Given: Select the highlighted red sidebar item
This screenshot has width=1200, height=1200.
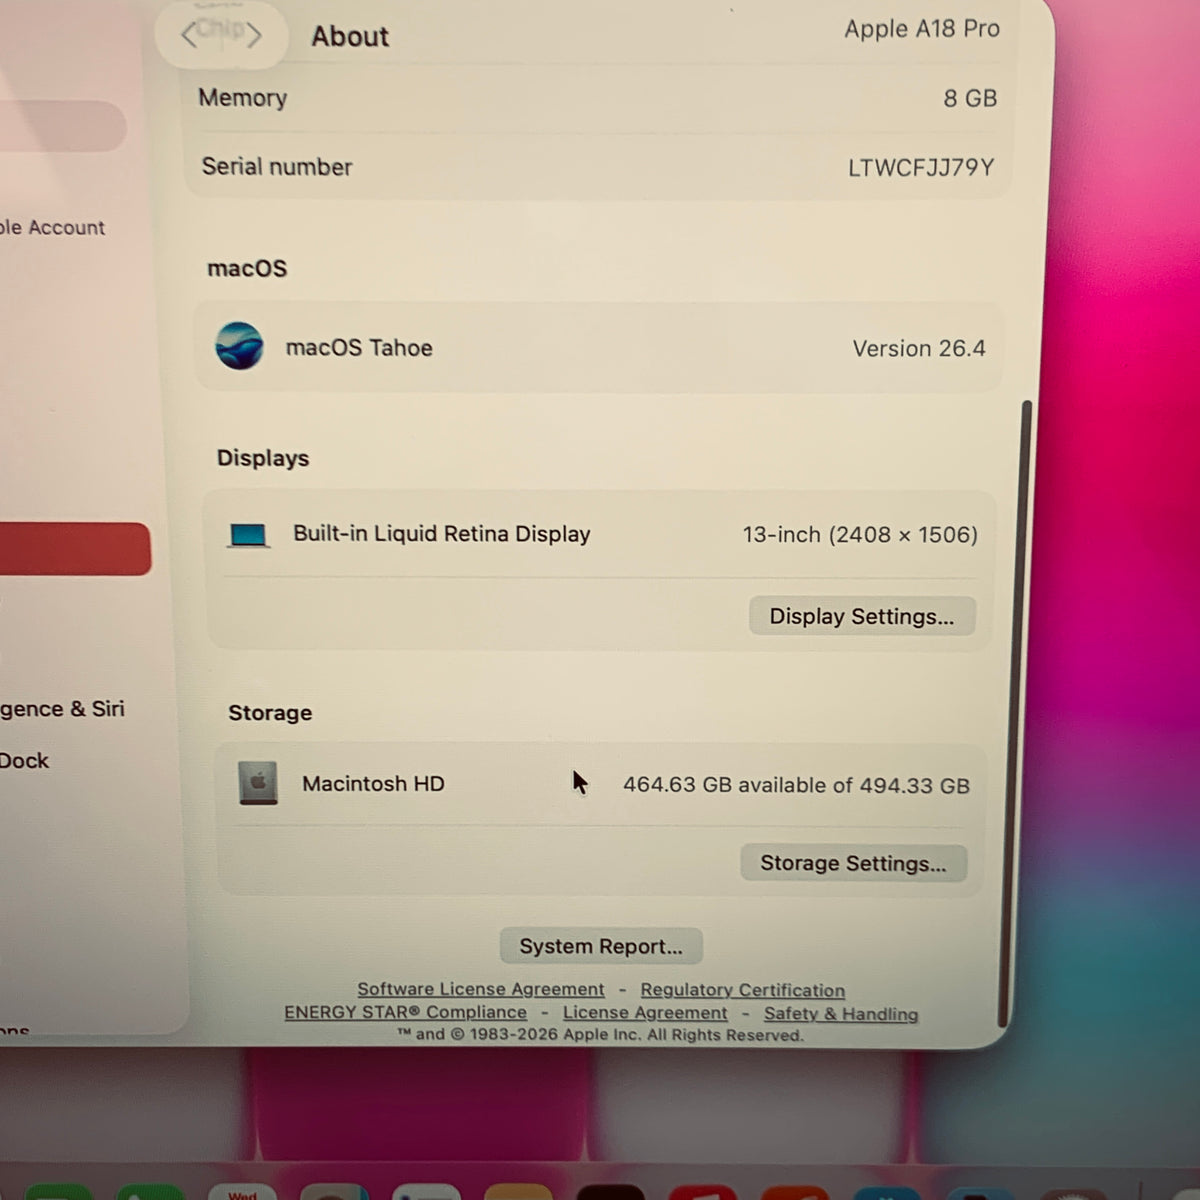Looking at the screenshot, I should point(75,548).
